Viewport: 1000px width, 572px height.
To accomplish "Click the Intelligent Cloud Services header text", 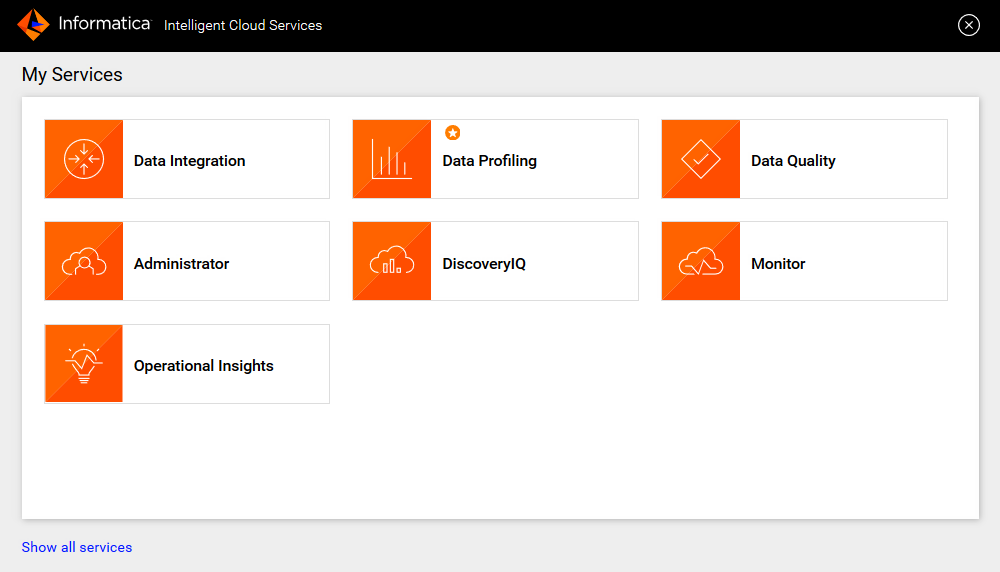I will pos(243,26).
